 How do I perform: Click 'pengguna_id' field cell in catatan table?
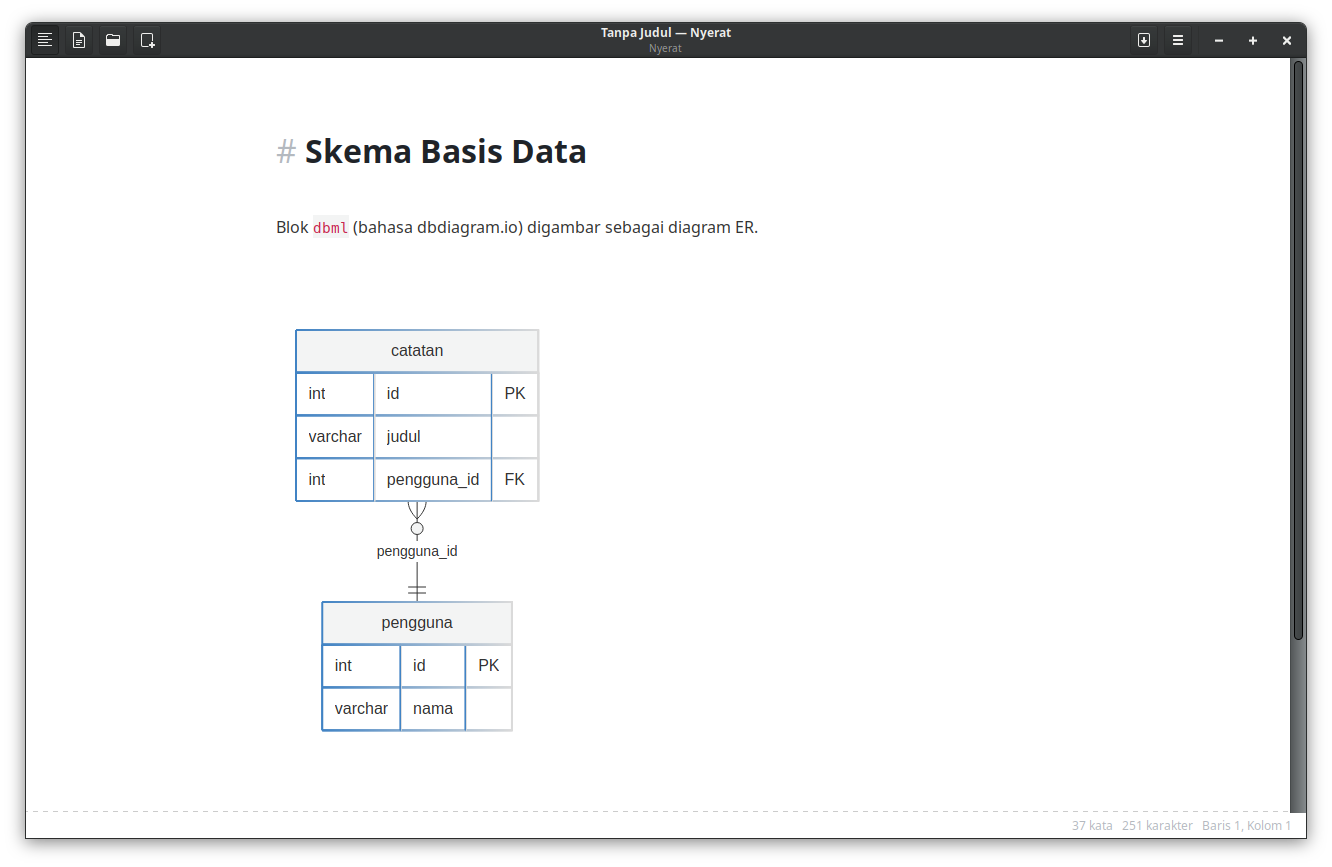(433, 480)
